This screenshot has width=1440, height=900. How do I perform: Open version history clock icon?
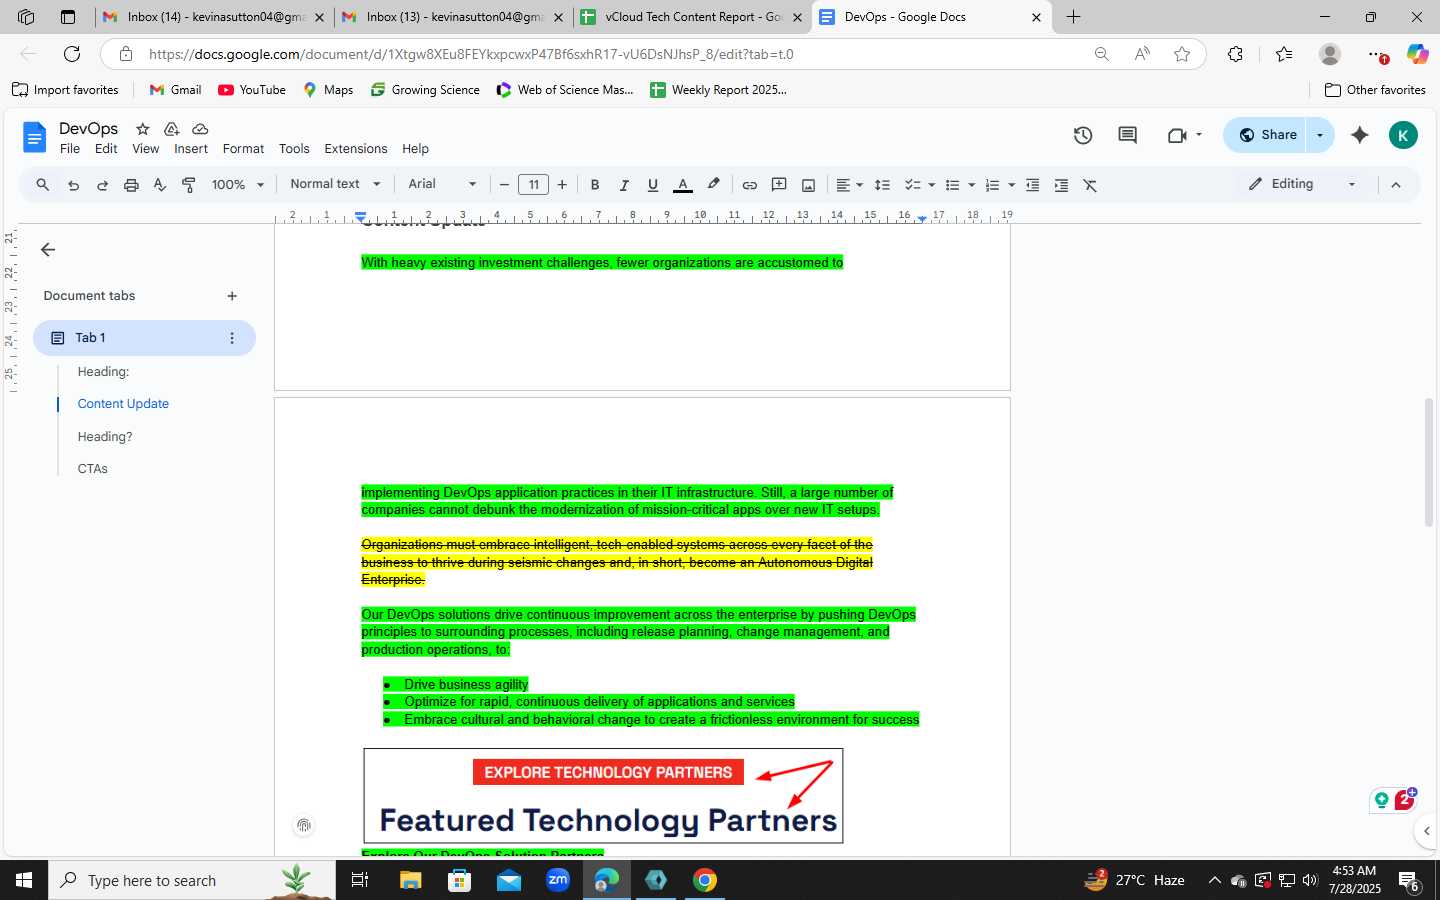[1083, 135]
